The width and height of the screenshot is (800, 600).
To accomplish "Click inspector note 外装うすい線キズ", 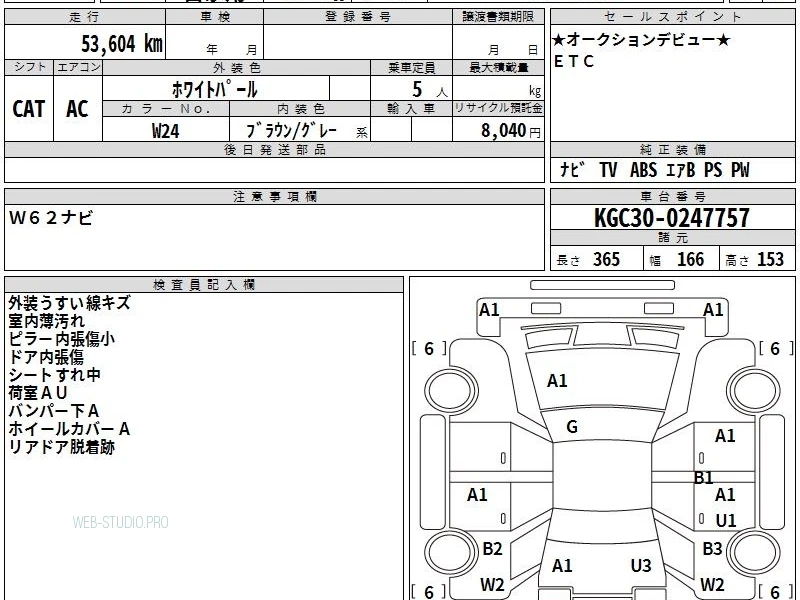I will tap(69, 303).
